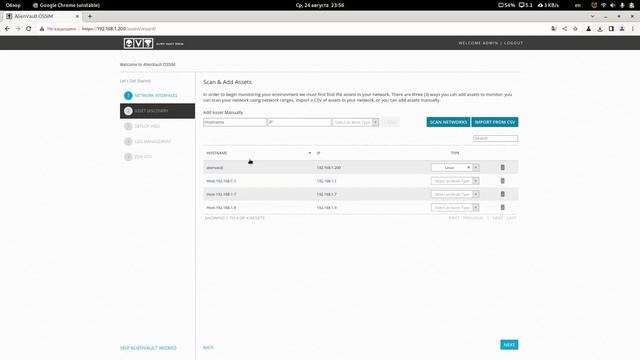Viewport: 640px width, 360px height.
Task: Click the Logout link
Action: 513,43
